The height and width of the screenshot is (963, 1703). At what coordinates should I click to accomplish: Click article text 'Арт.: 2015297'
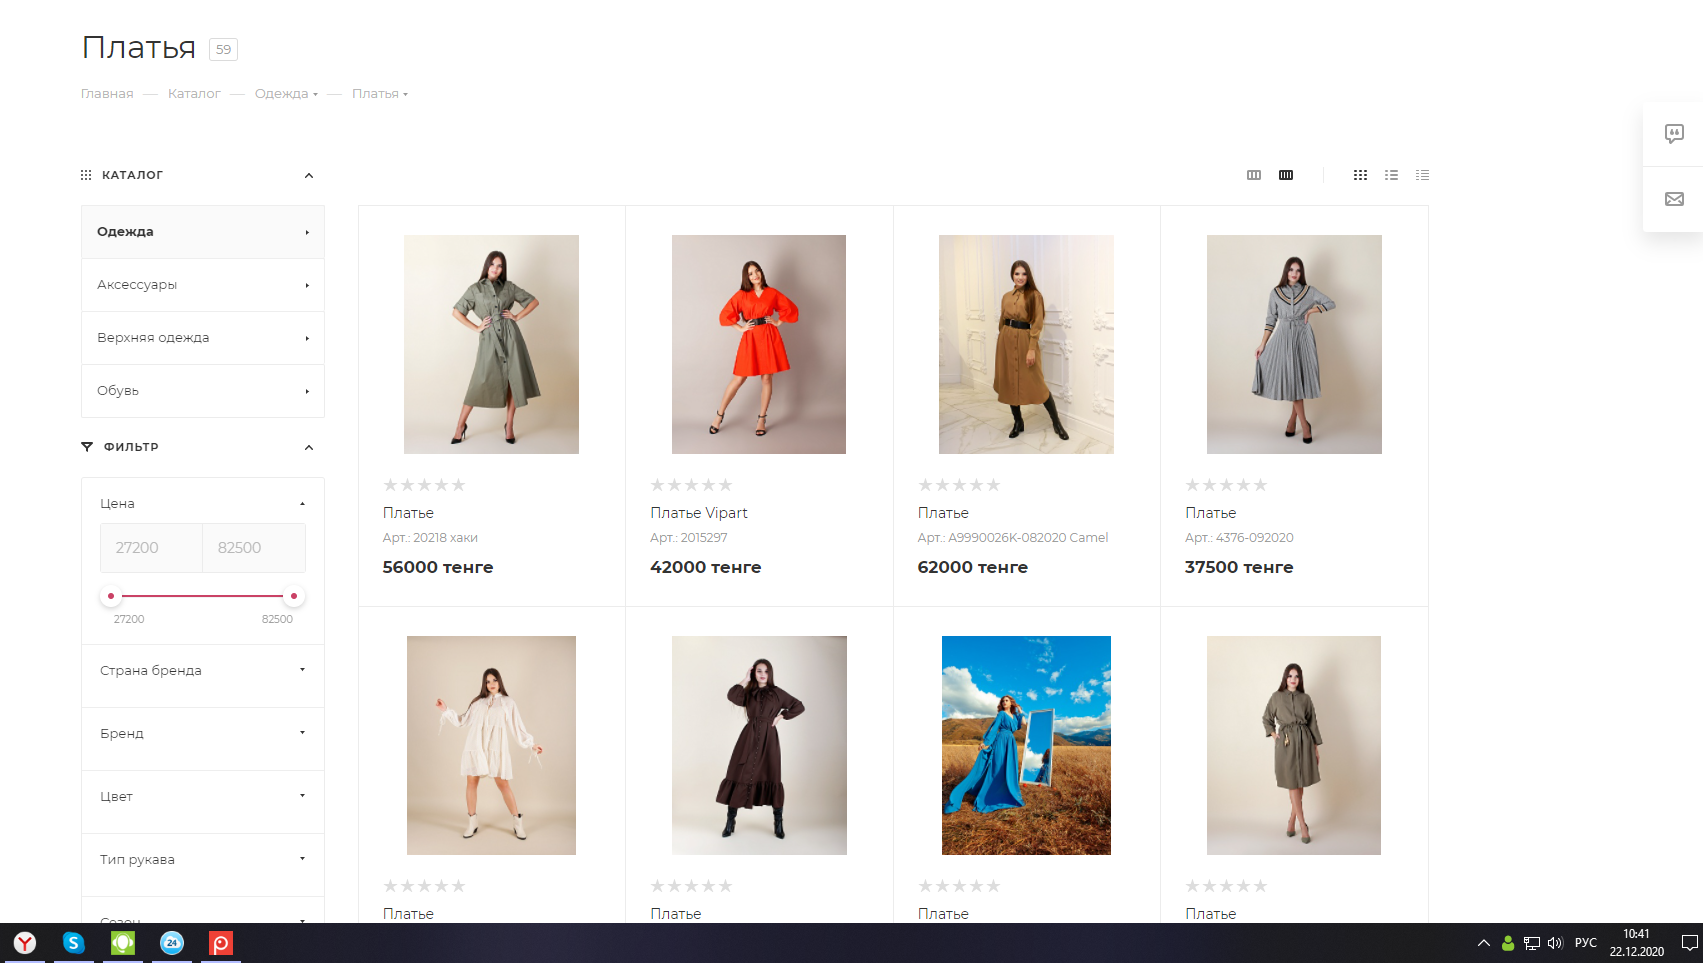[x=689, y=538]
